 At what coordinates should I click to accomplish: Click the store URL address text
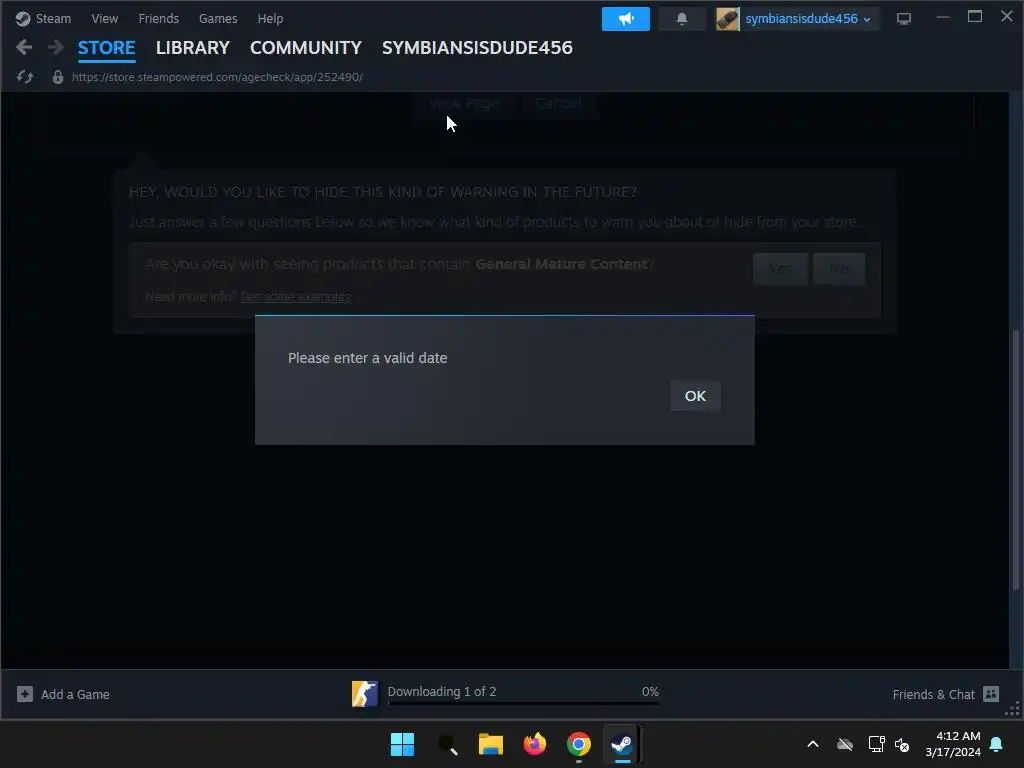coord(217,77)
